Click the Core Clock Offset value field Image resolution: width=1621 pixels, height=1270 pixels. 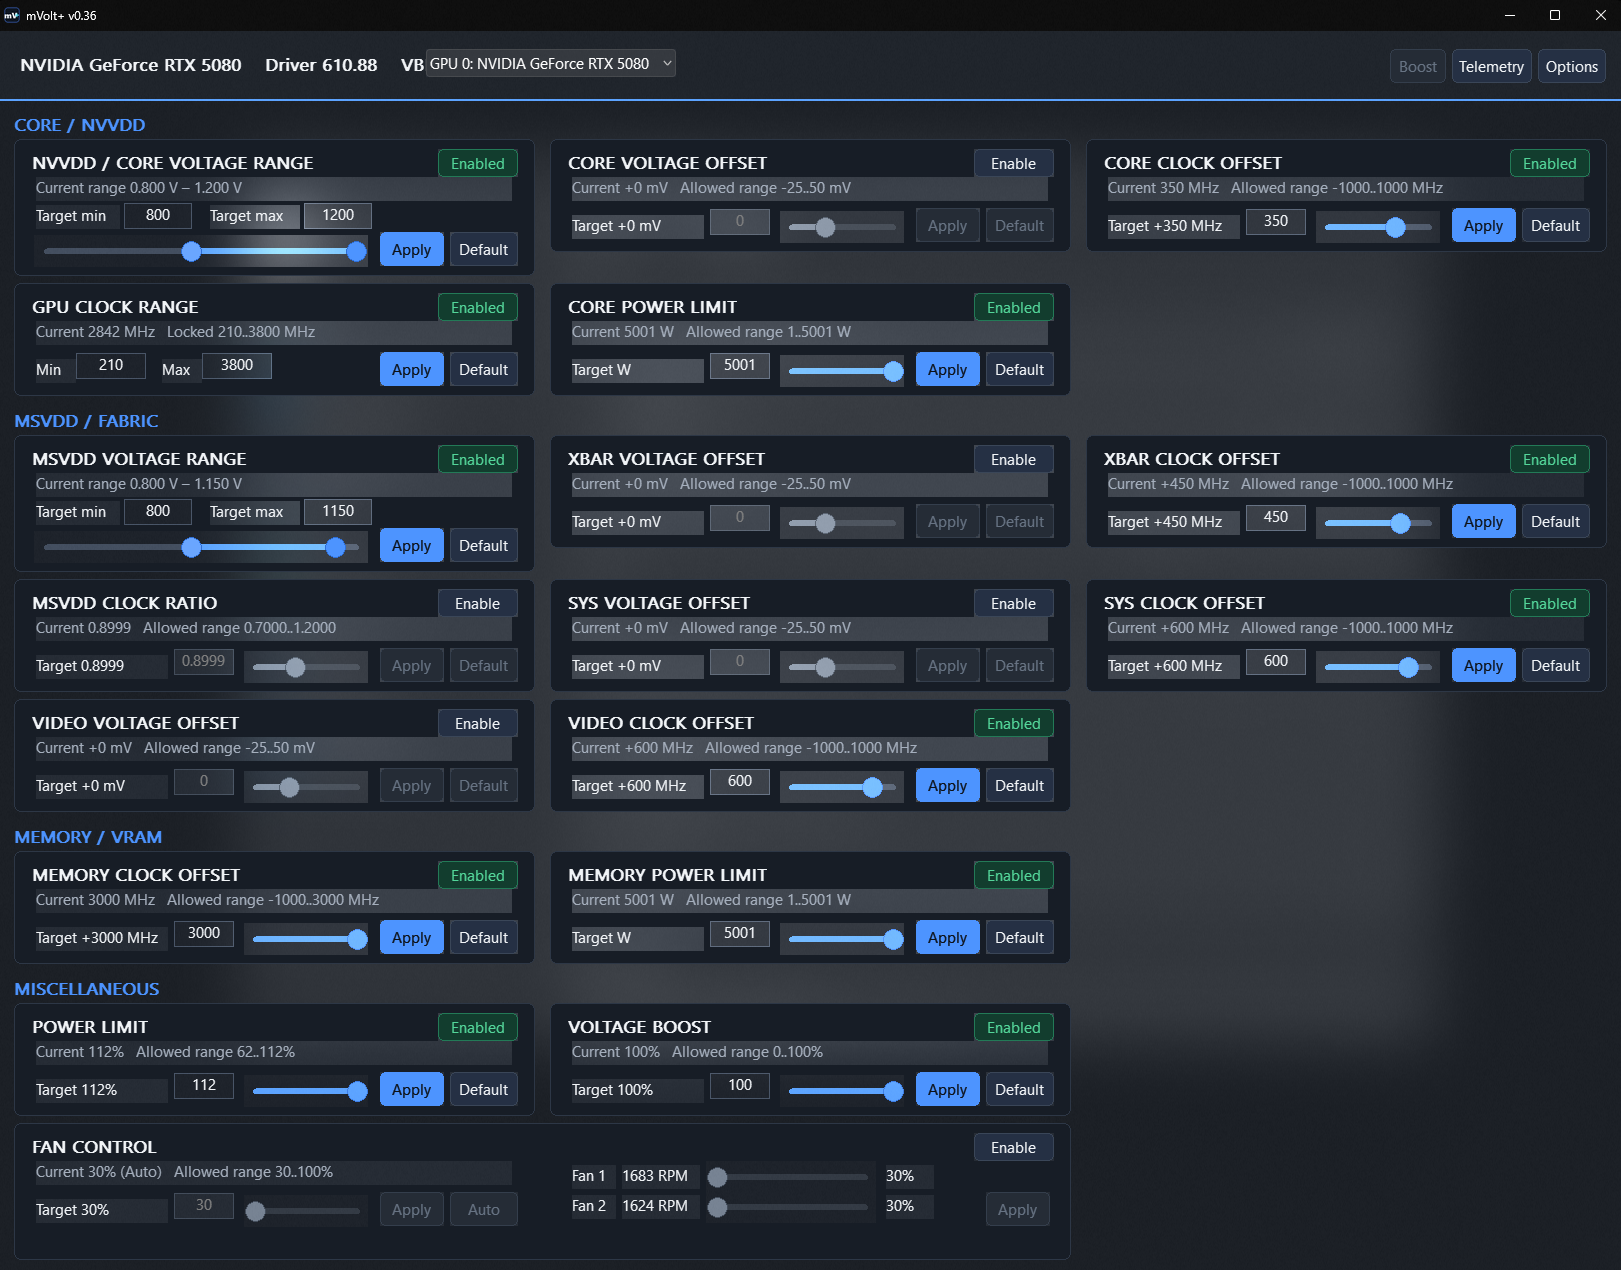[x=1276, y=221]
